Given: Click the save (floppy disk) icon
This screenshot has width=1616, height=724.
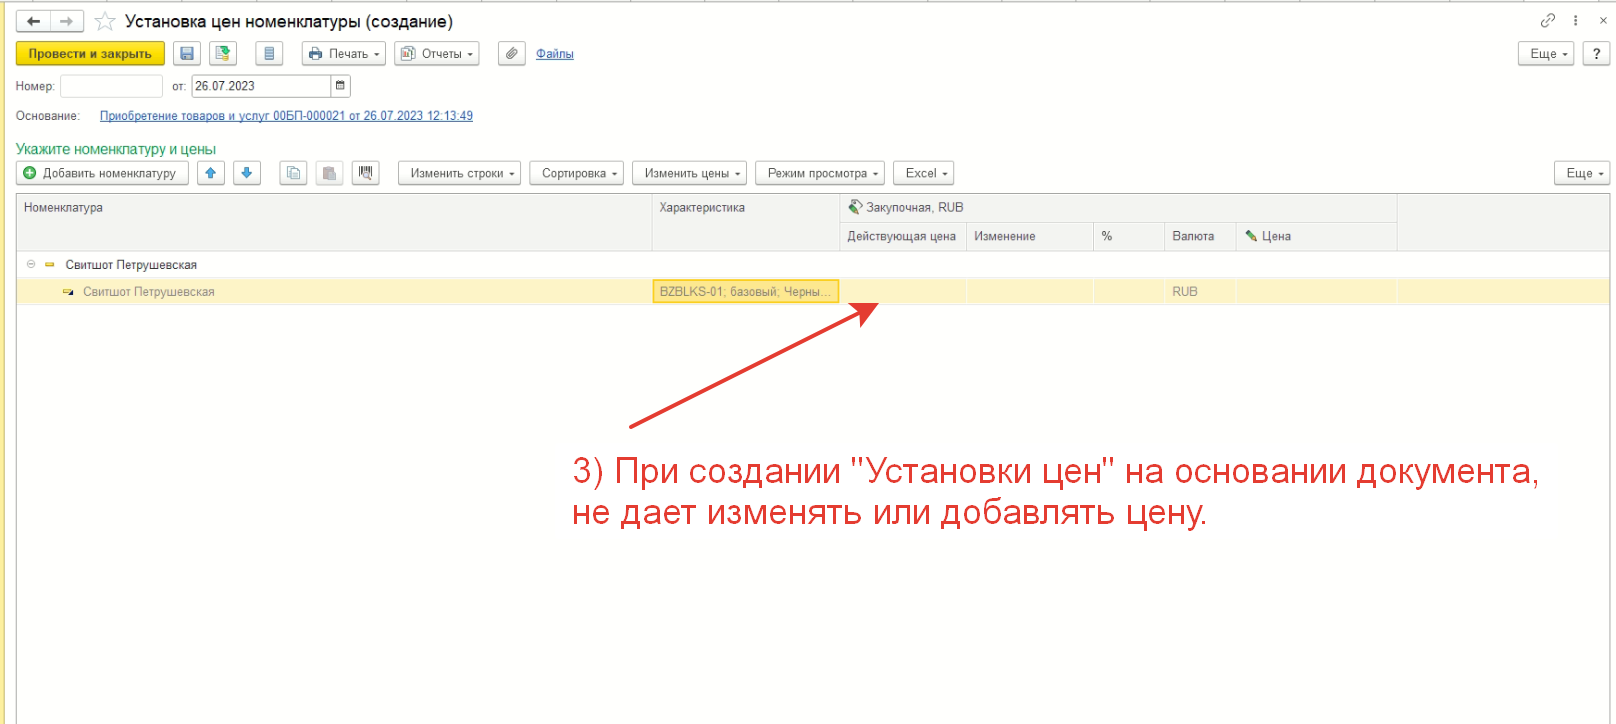Looking at the screenshot, I should 187,54.
